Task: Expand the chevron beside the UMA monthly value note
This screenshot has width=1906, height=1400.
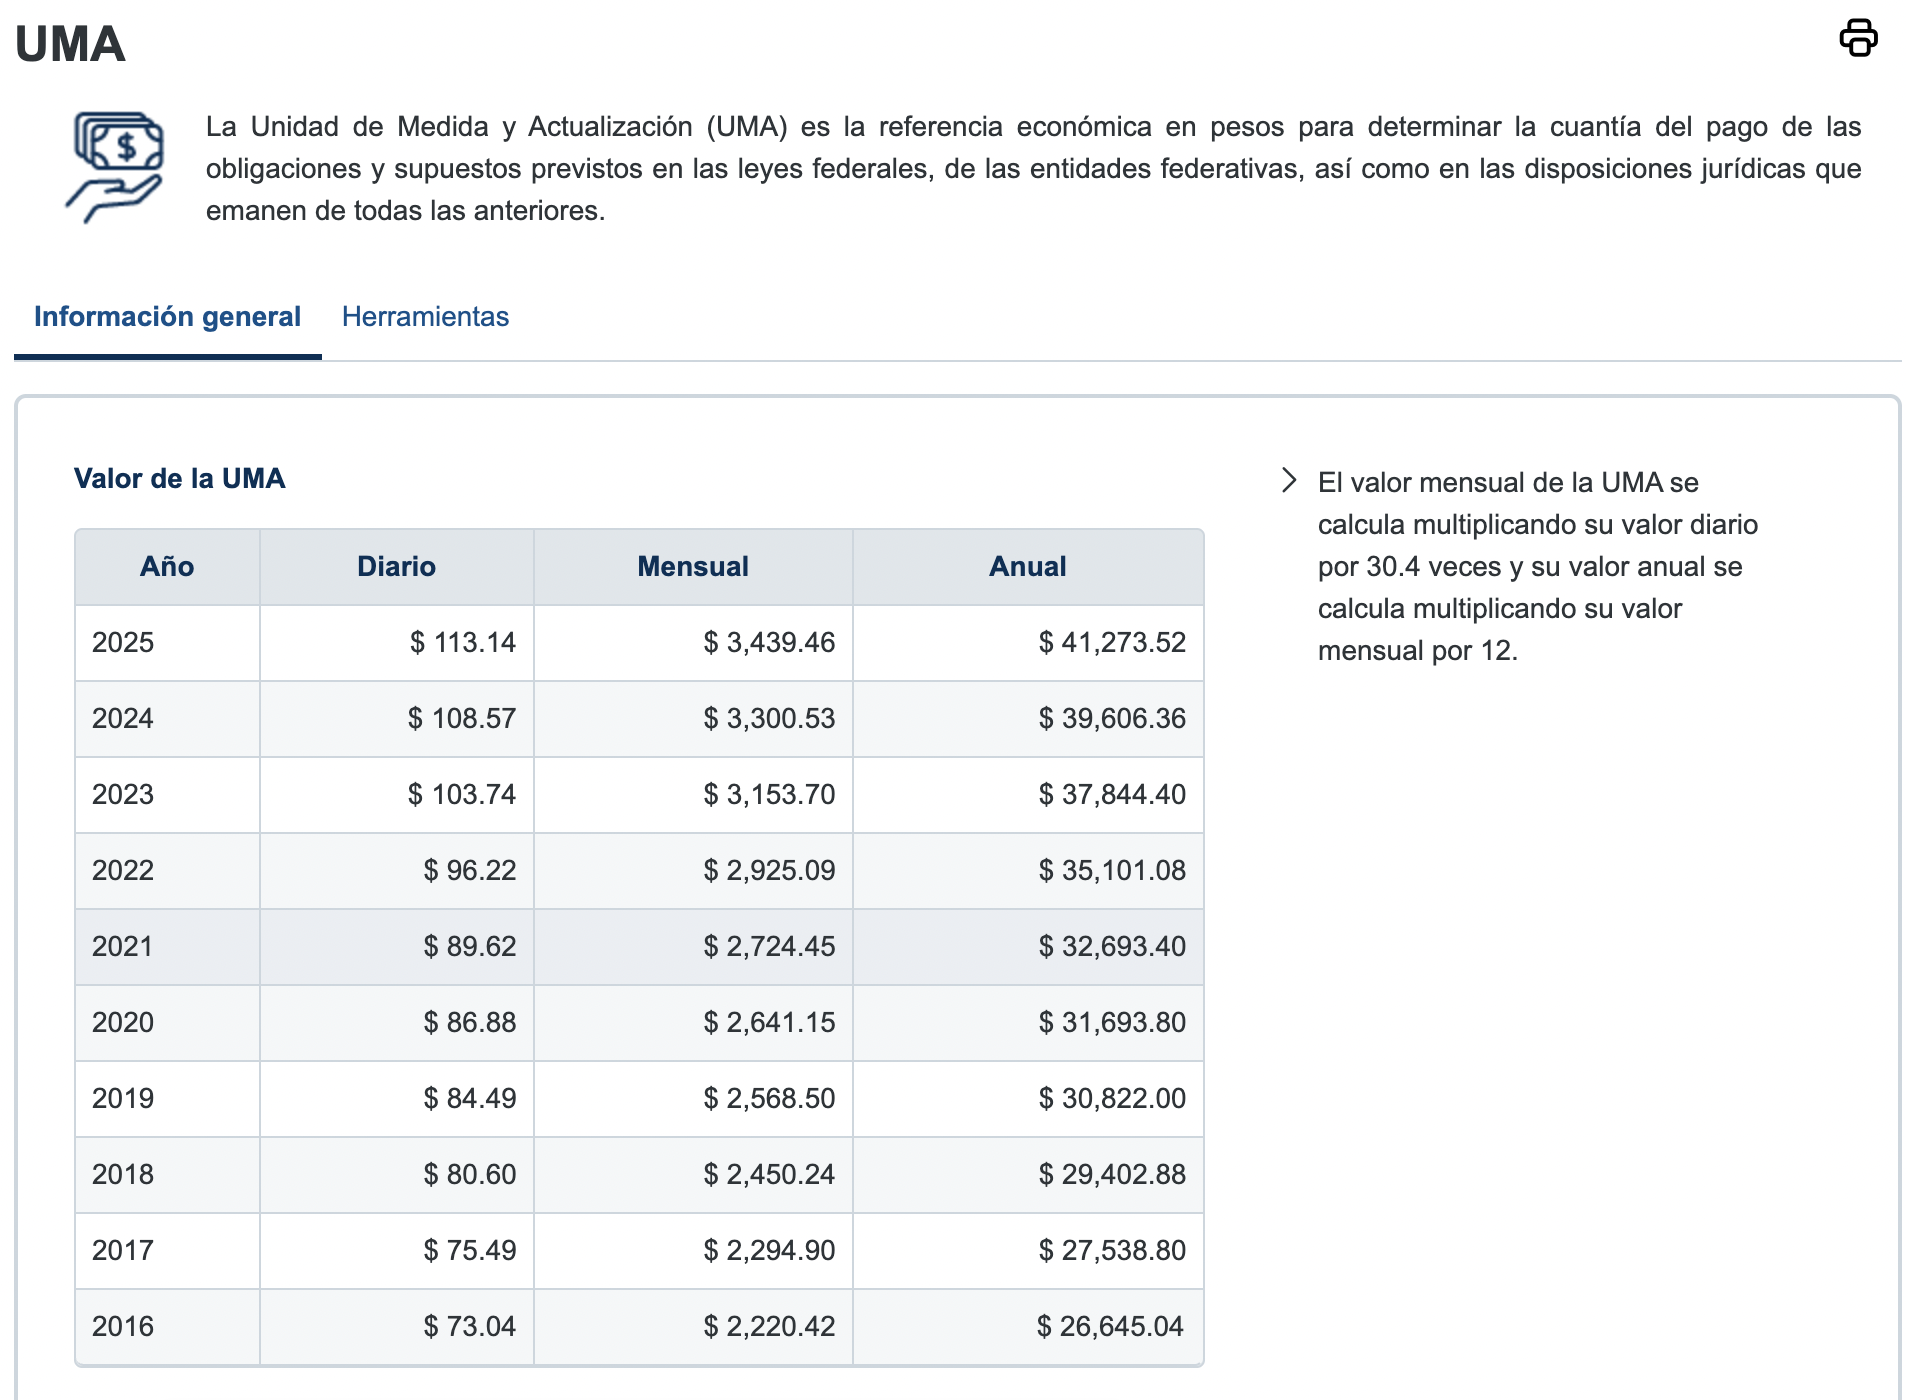Action: [1289, 481]
